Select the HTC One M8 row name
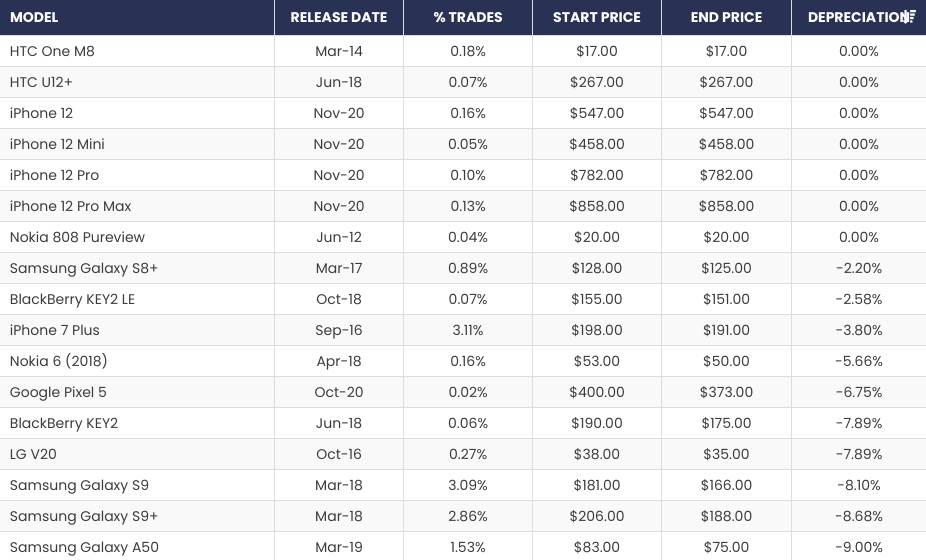Image resolution: width=926 pixels, height=560 pixels. 52,51
